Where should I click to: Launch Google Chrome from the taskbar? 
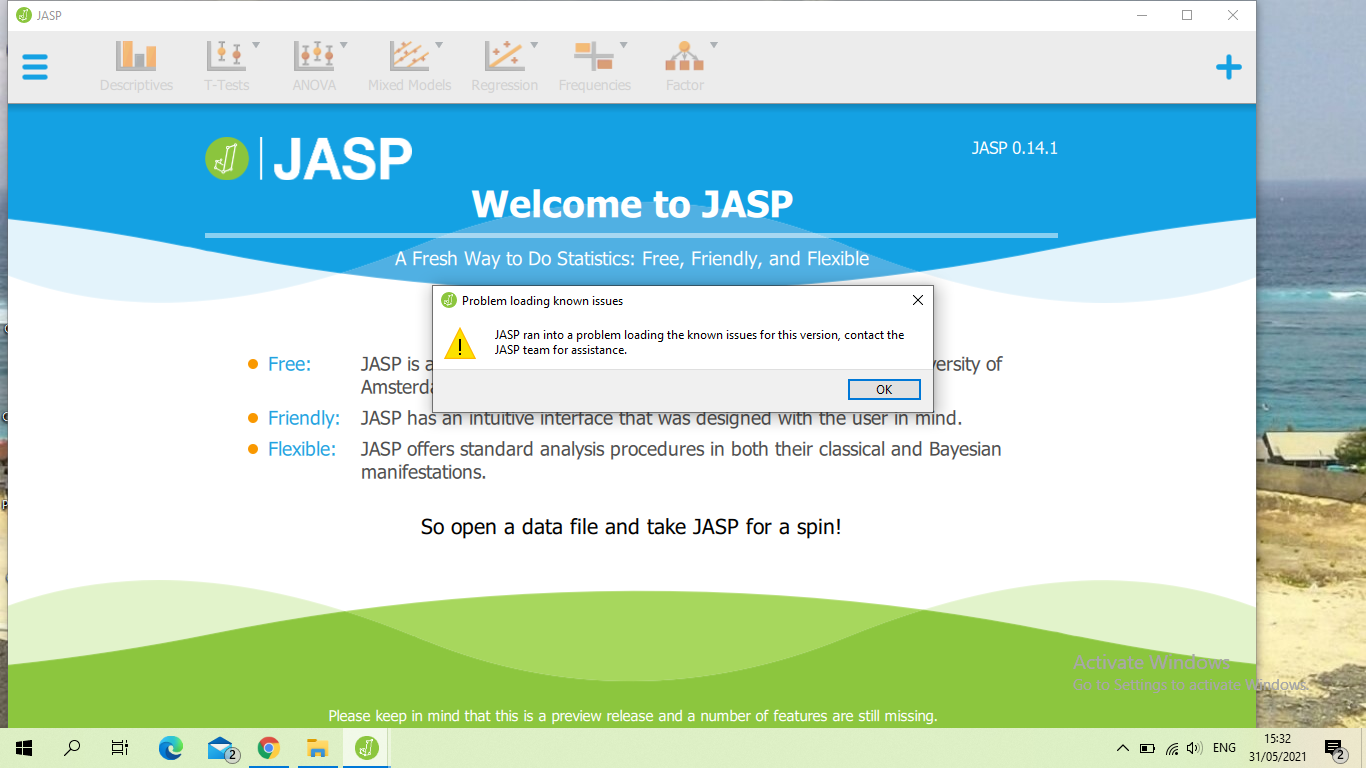pos(268,747)
